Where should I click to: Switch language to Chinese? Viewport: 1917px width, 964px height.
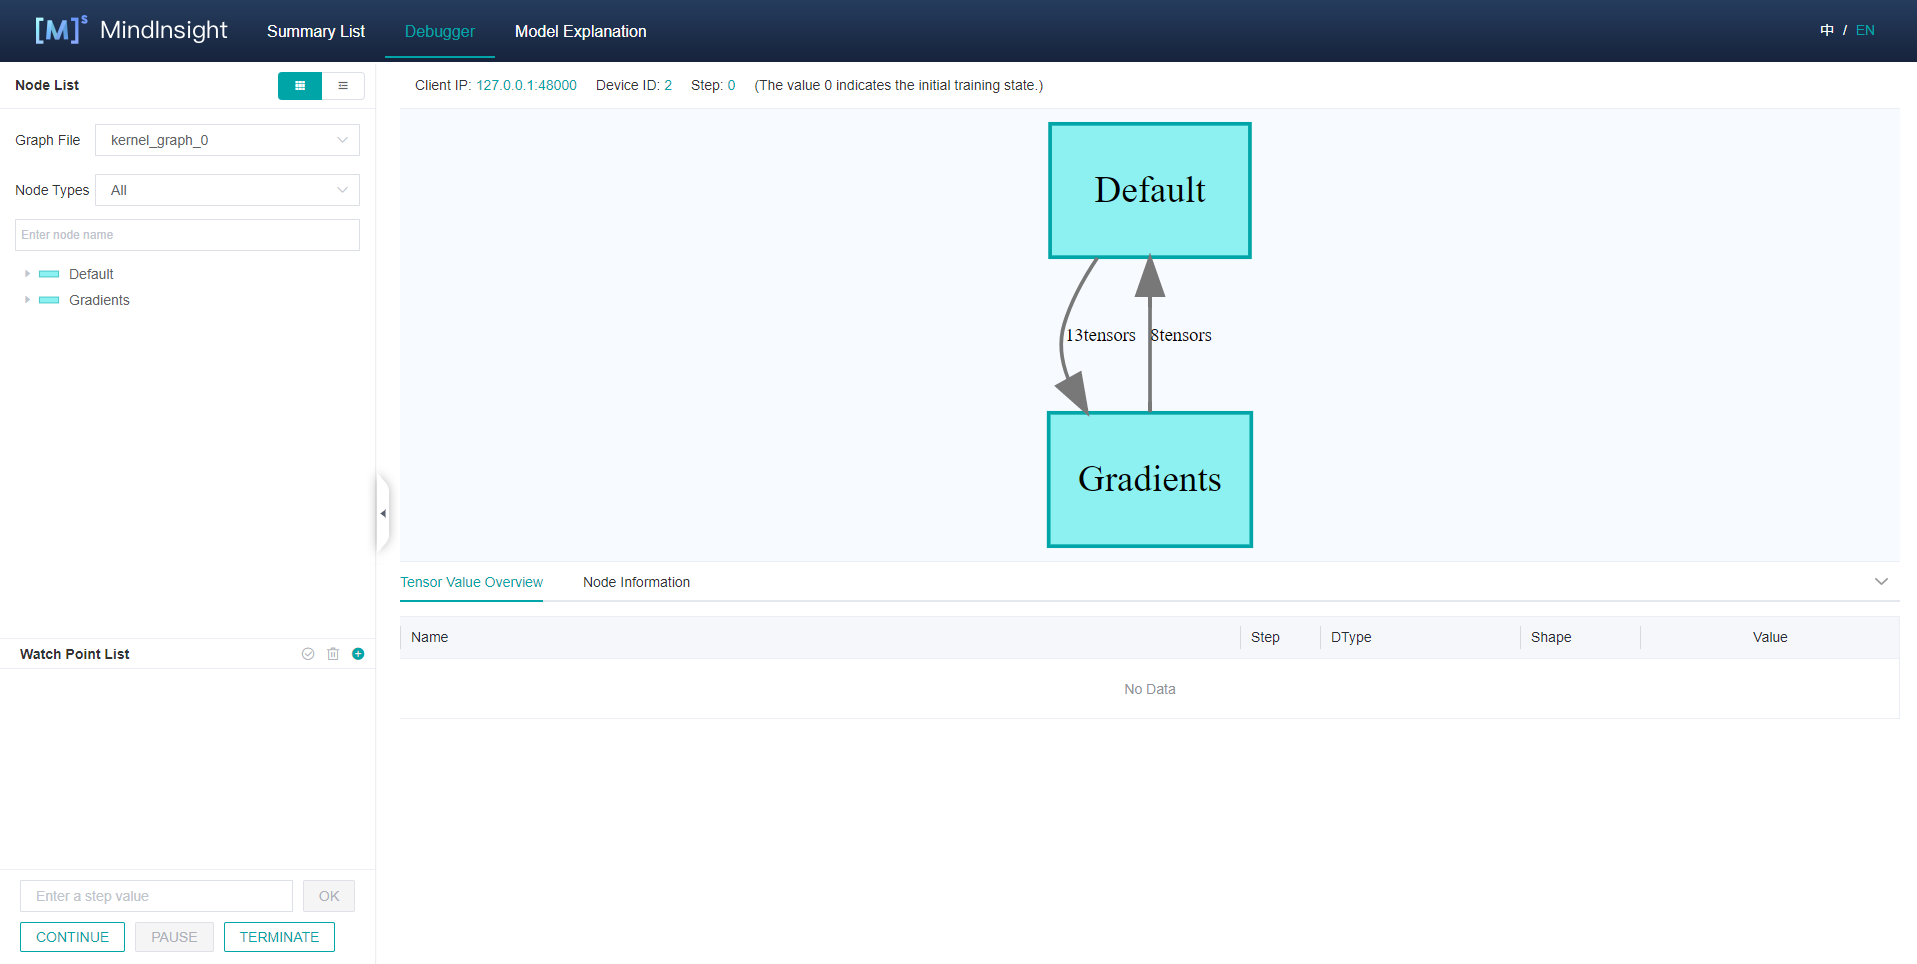tap(1827, 30)
